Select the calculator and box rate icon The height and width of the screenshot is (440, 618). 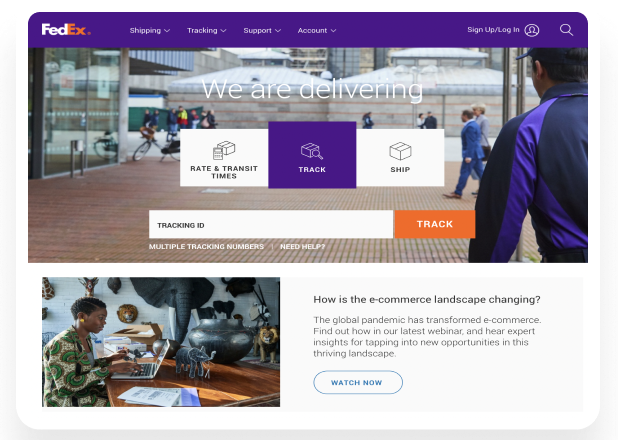[224, 150]
